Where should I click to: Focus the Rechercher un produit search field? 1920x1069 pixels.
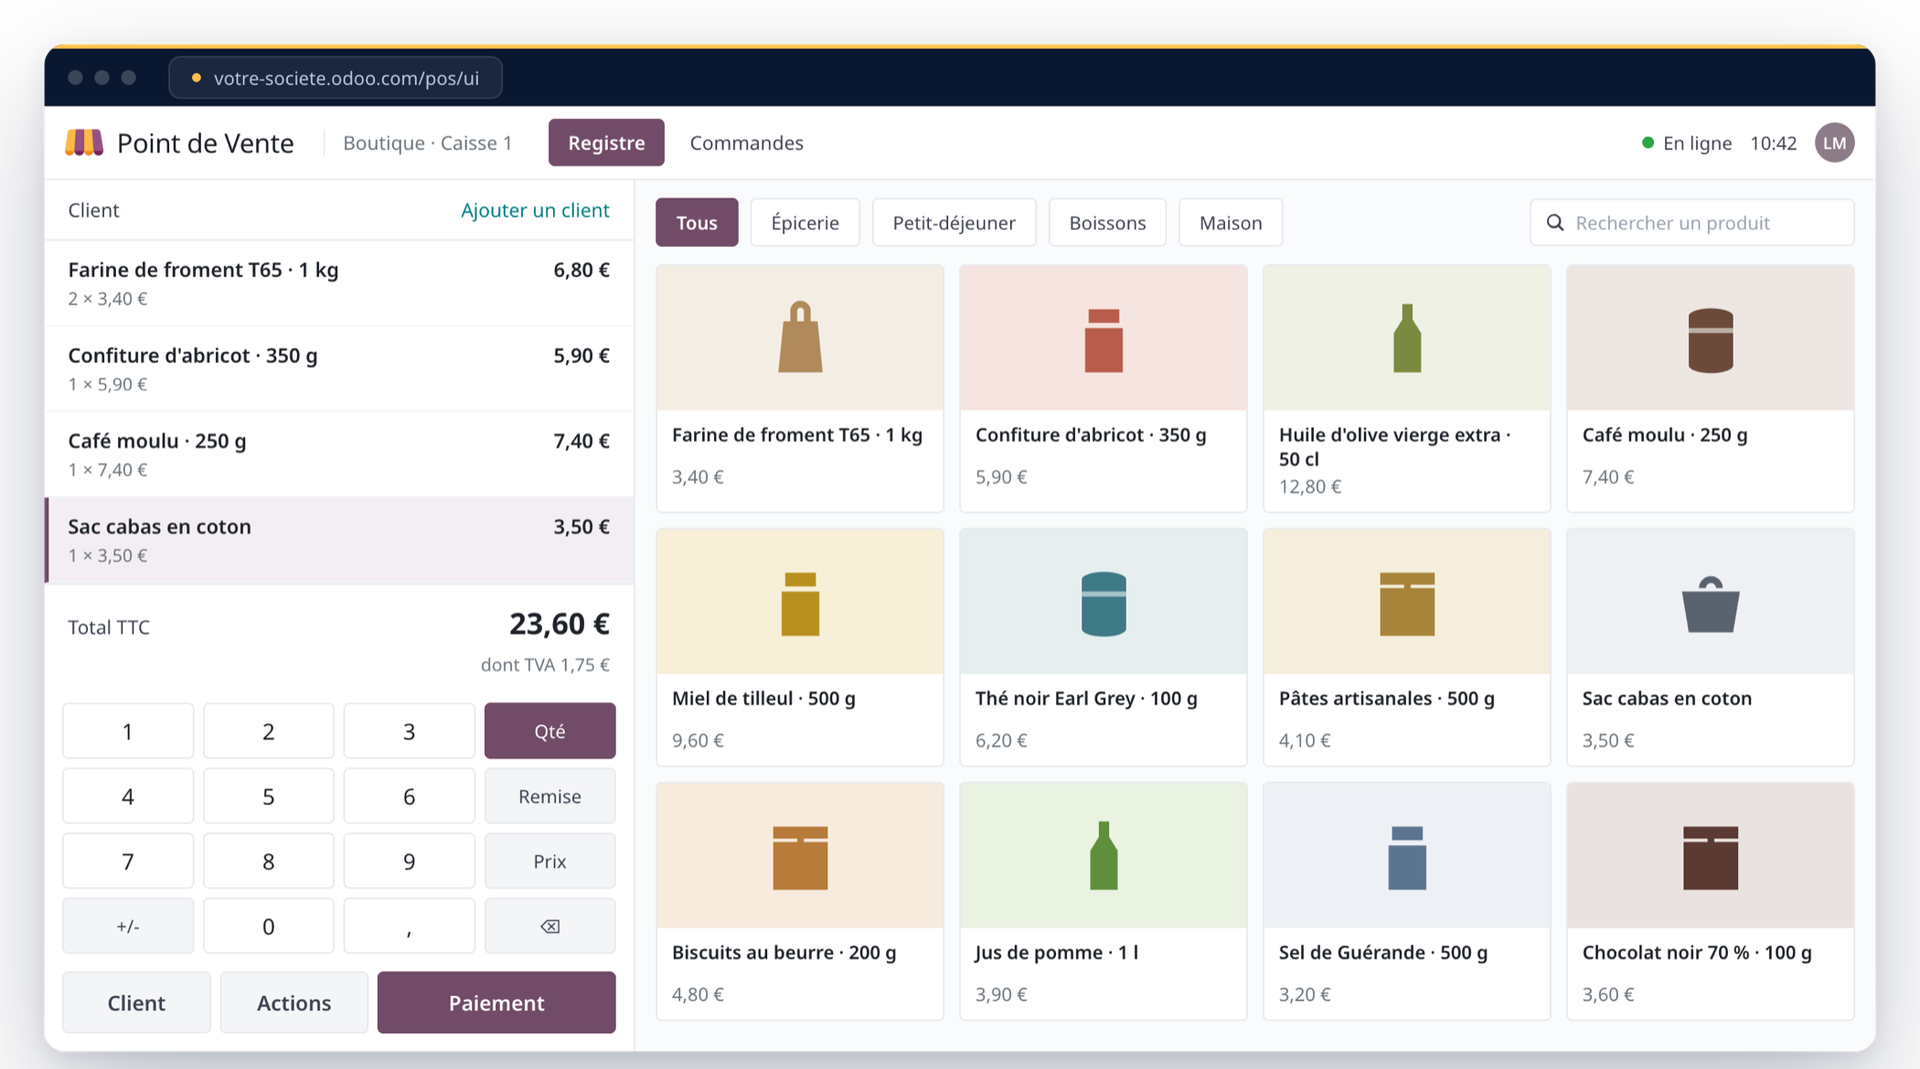coord(1692,222)
